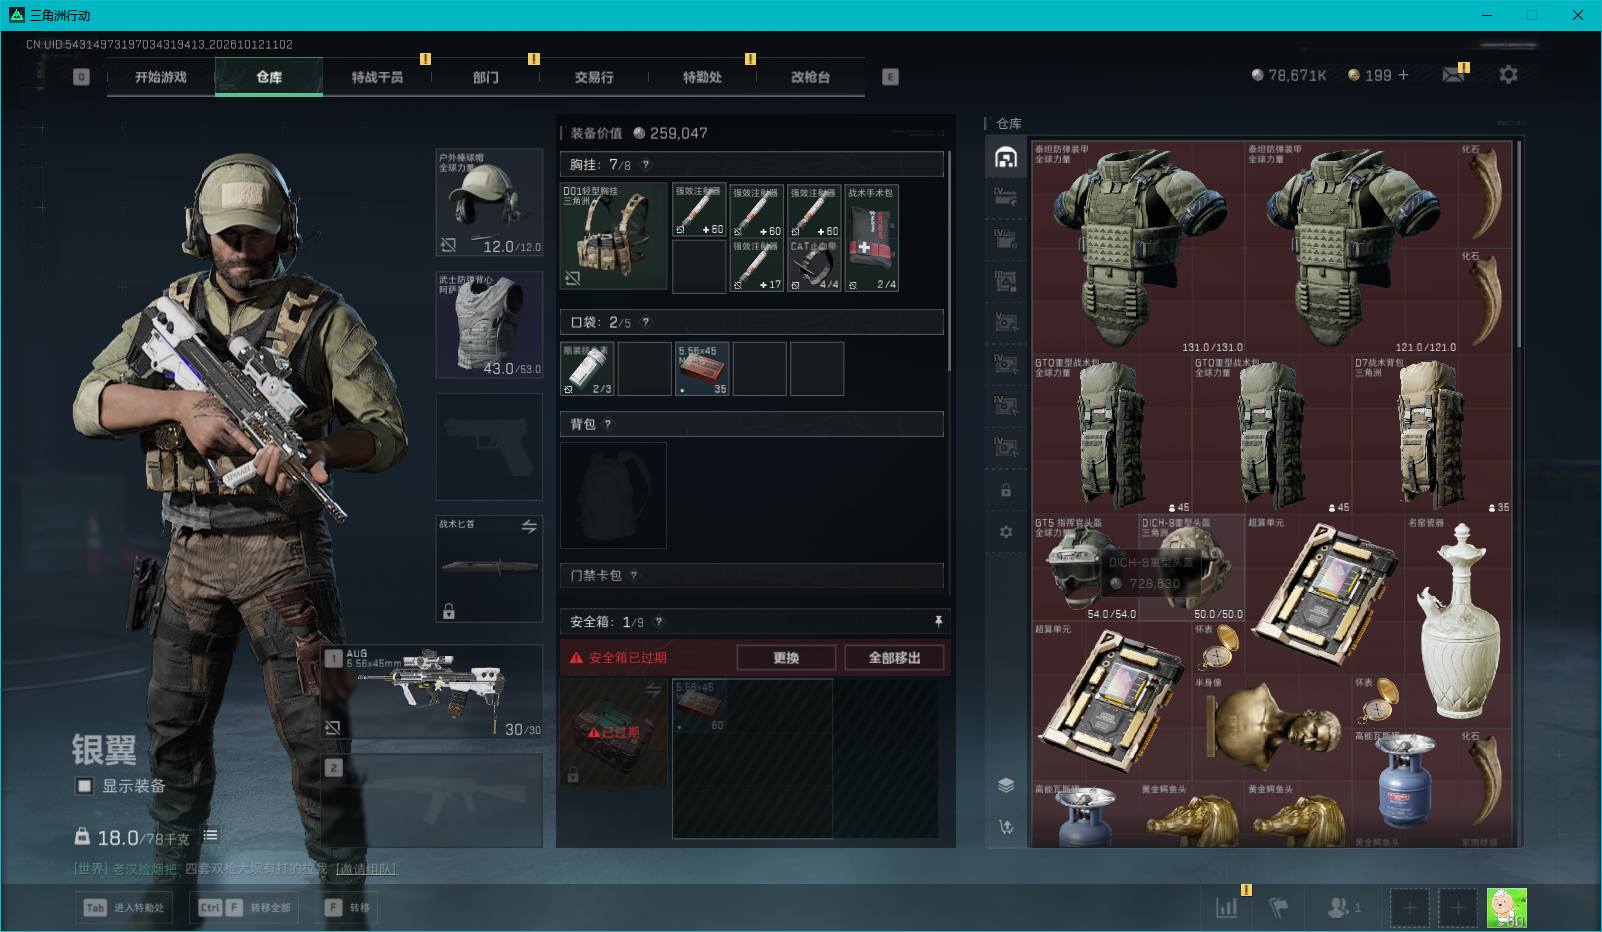Click the 邀请组队 link in chat
The width and height of the screenshot is (1602, 932).
366,868
